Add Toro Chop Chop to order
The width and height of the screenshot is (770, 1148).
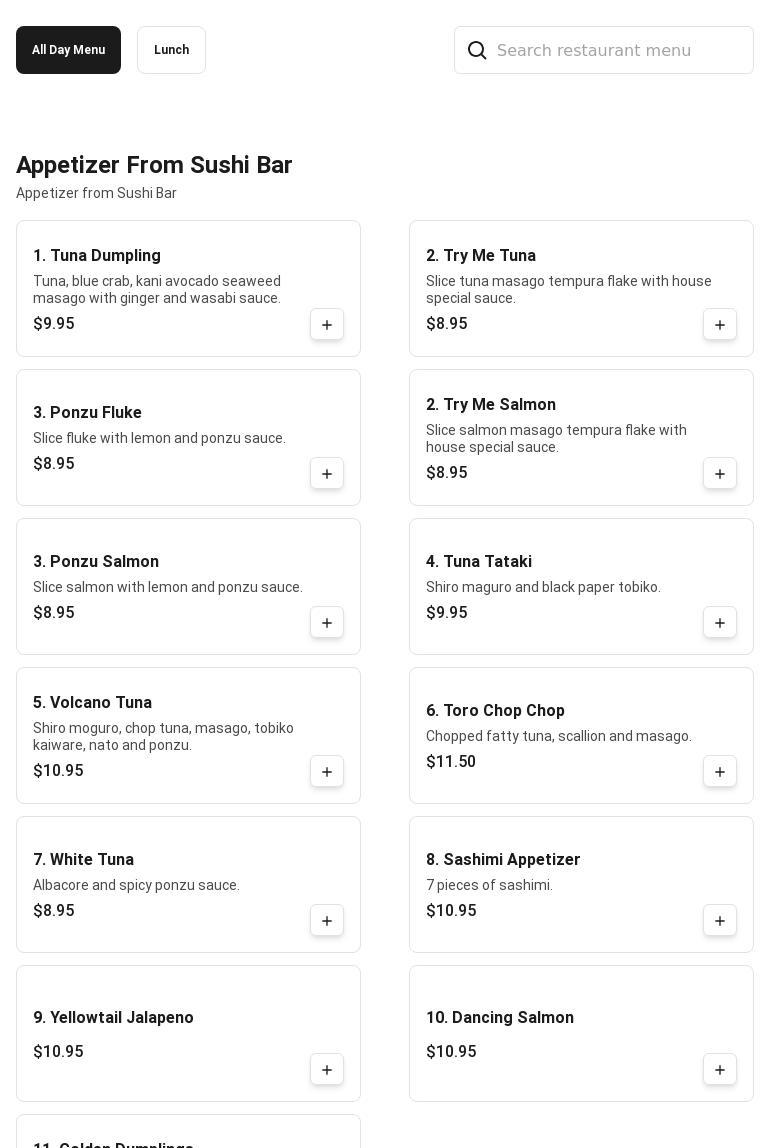click(x=720, y=772)
